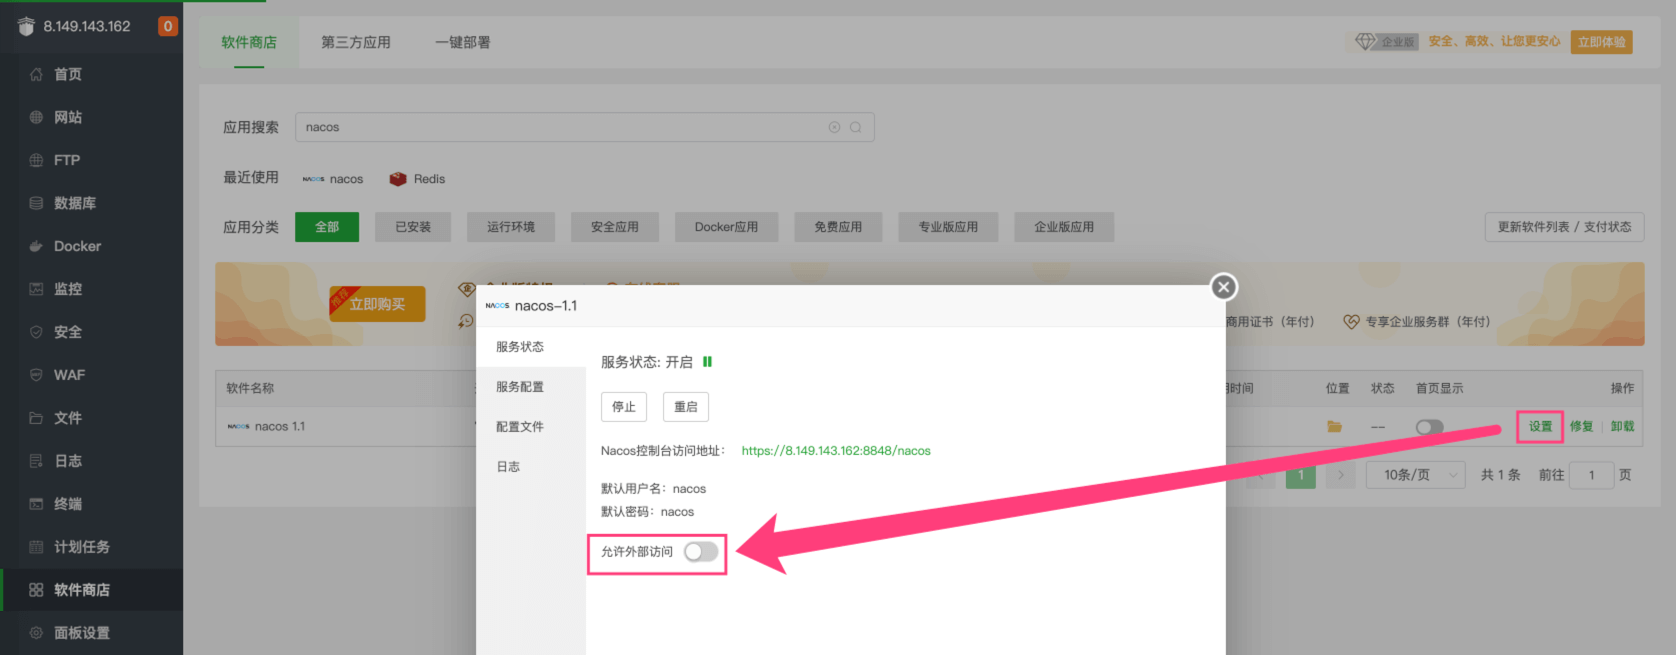Open Terminal (终端) in sidebar

[x=68, y=504]
